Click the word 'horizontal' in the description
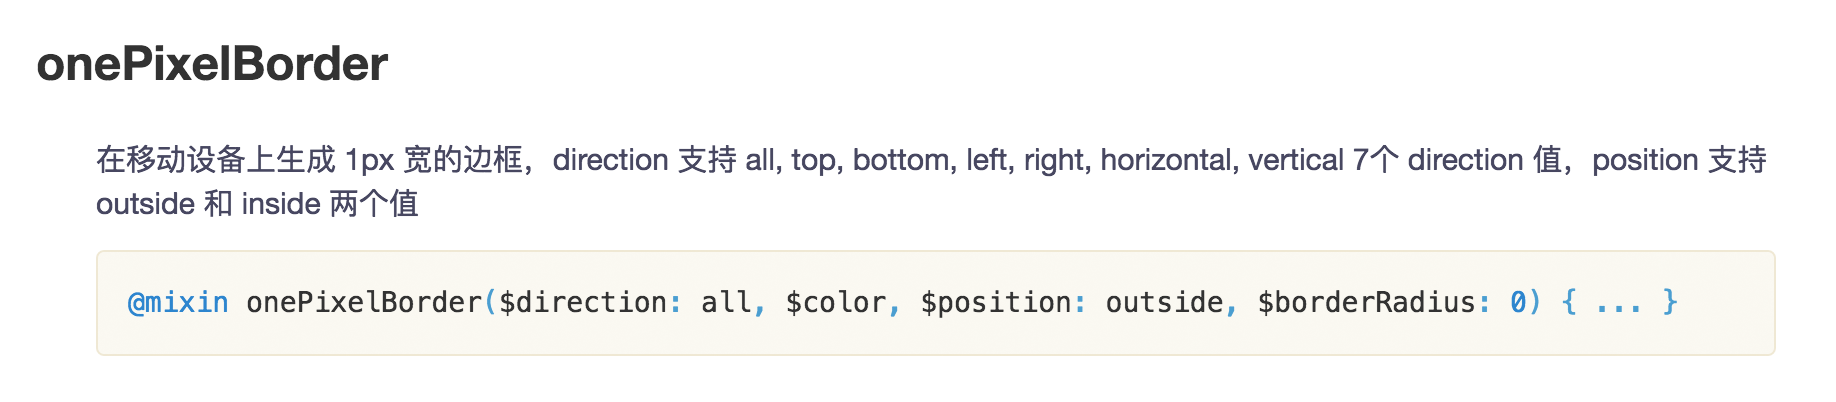This screenshot has width=1836, height=402. click(x=1165, y=160)
